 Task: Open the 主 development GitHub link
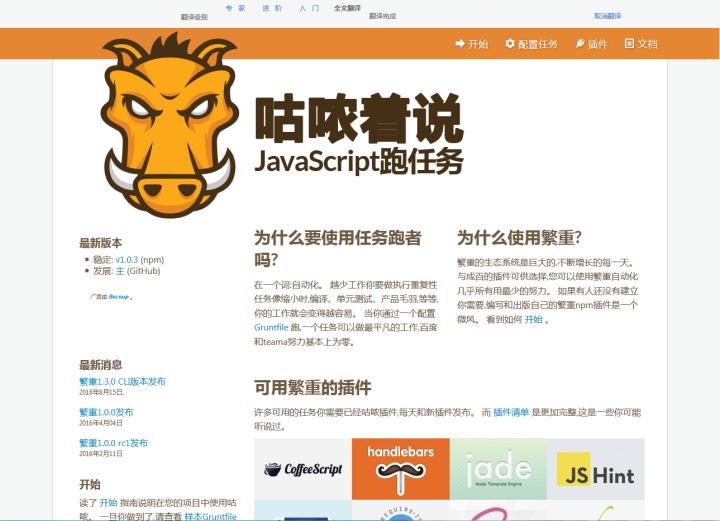tap(120, 271)
